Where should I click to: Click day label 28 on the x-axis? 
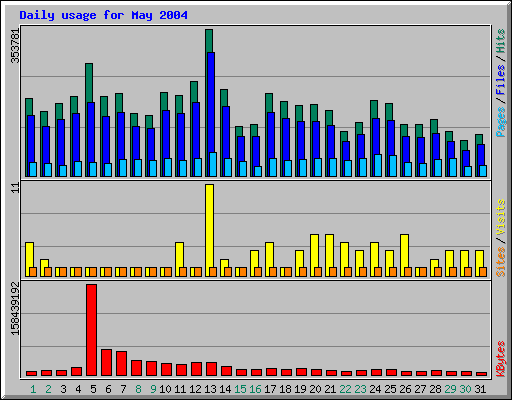coord(435,389)
